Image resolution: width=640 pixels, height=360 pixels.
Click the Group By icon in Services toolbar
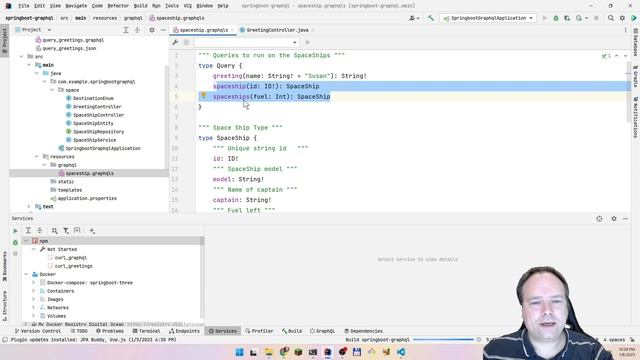pos(54,231)
